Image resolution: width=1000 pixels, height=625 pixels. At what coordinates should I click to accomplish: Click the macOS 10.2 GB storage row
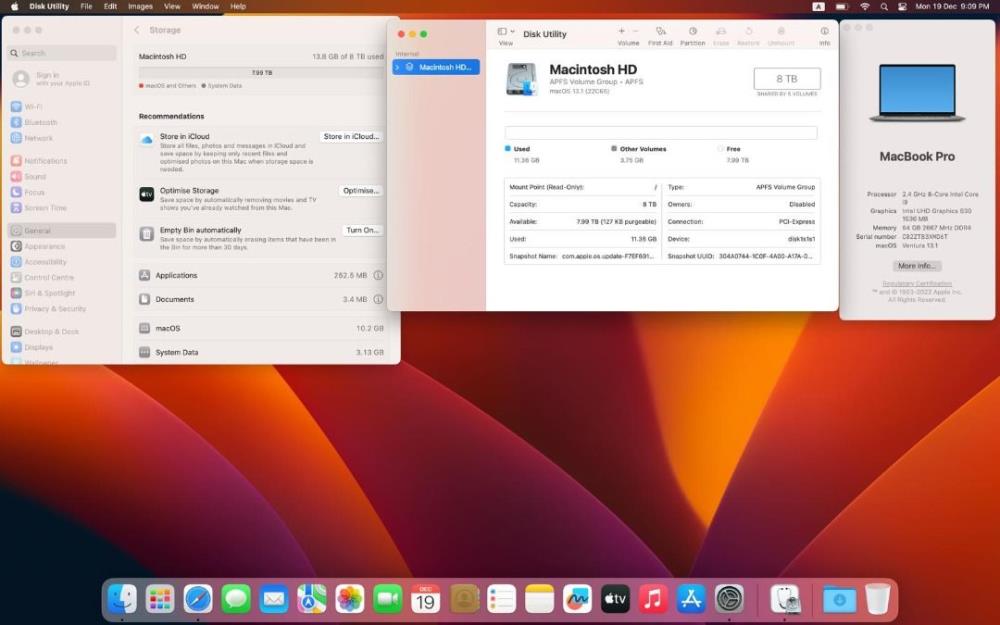(261, 328)
